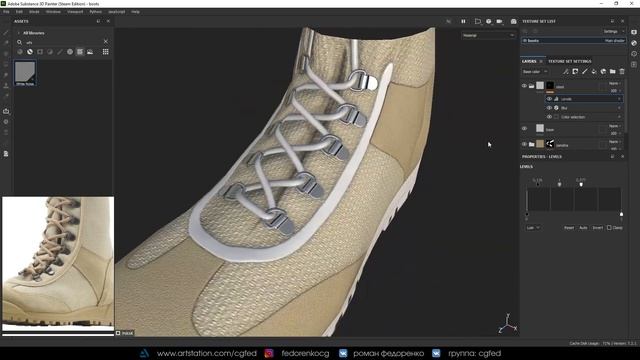Add a smart material sphere icon
Image resolution: width=640 pixels, height=360 pixels.
point(603,71)
